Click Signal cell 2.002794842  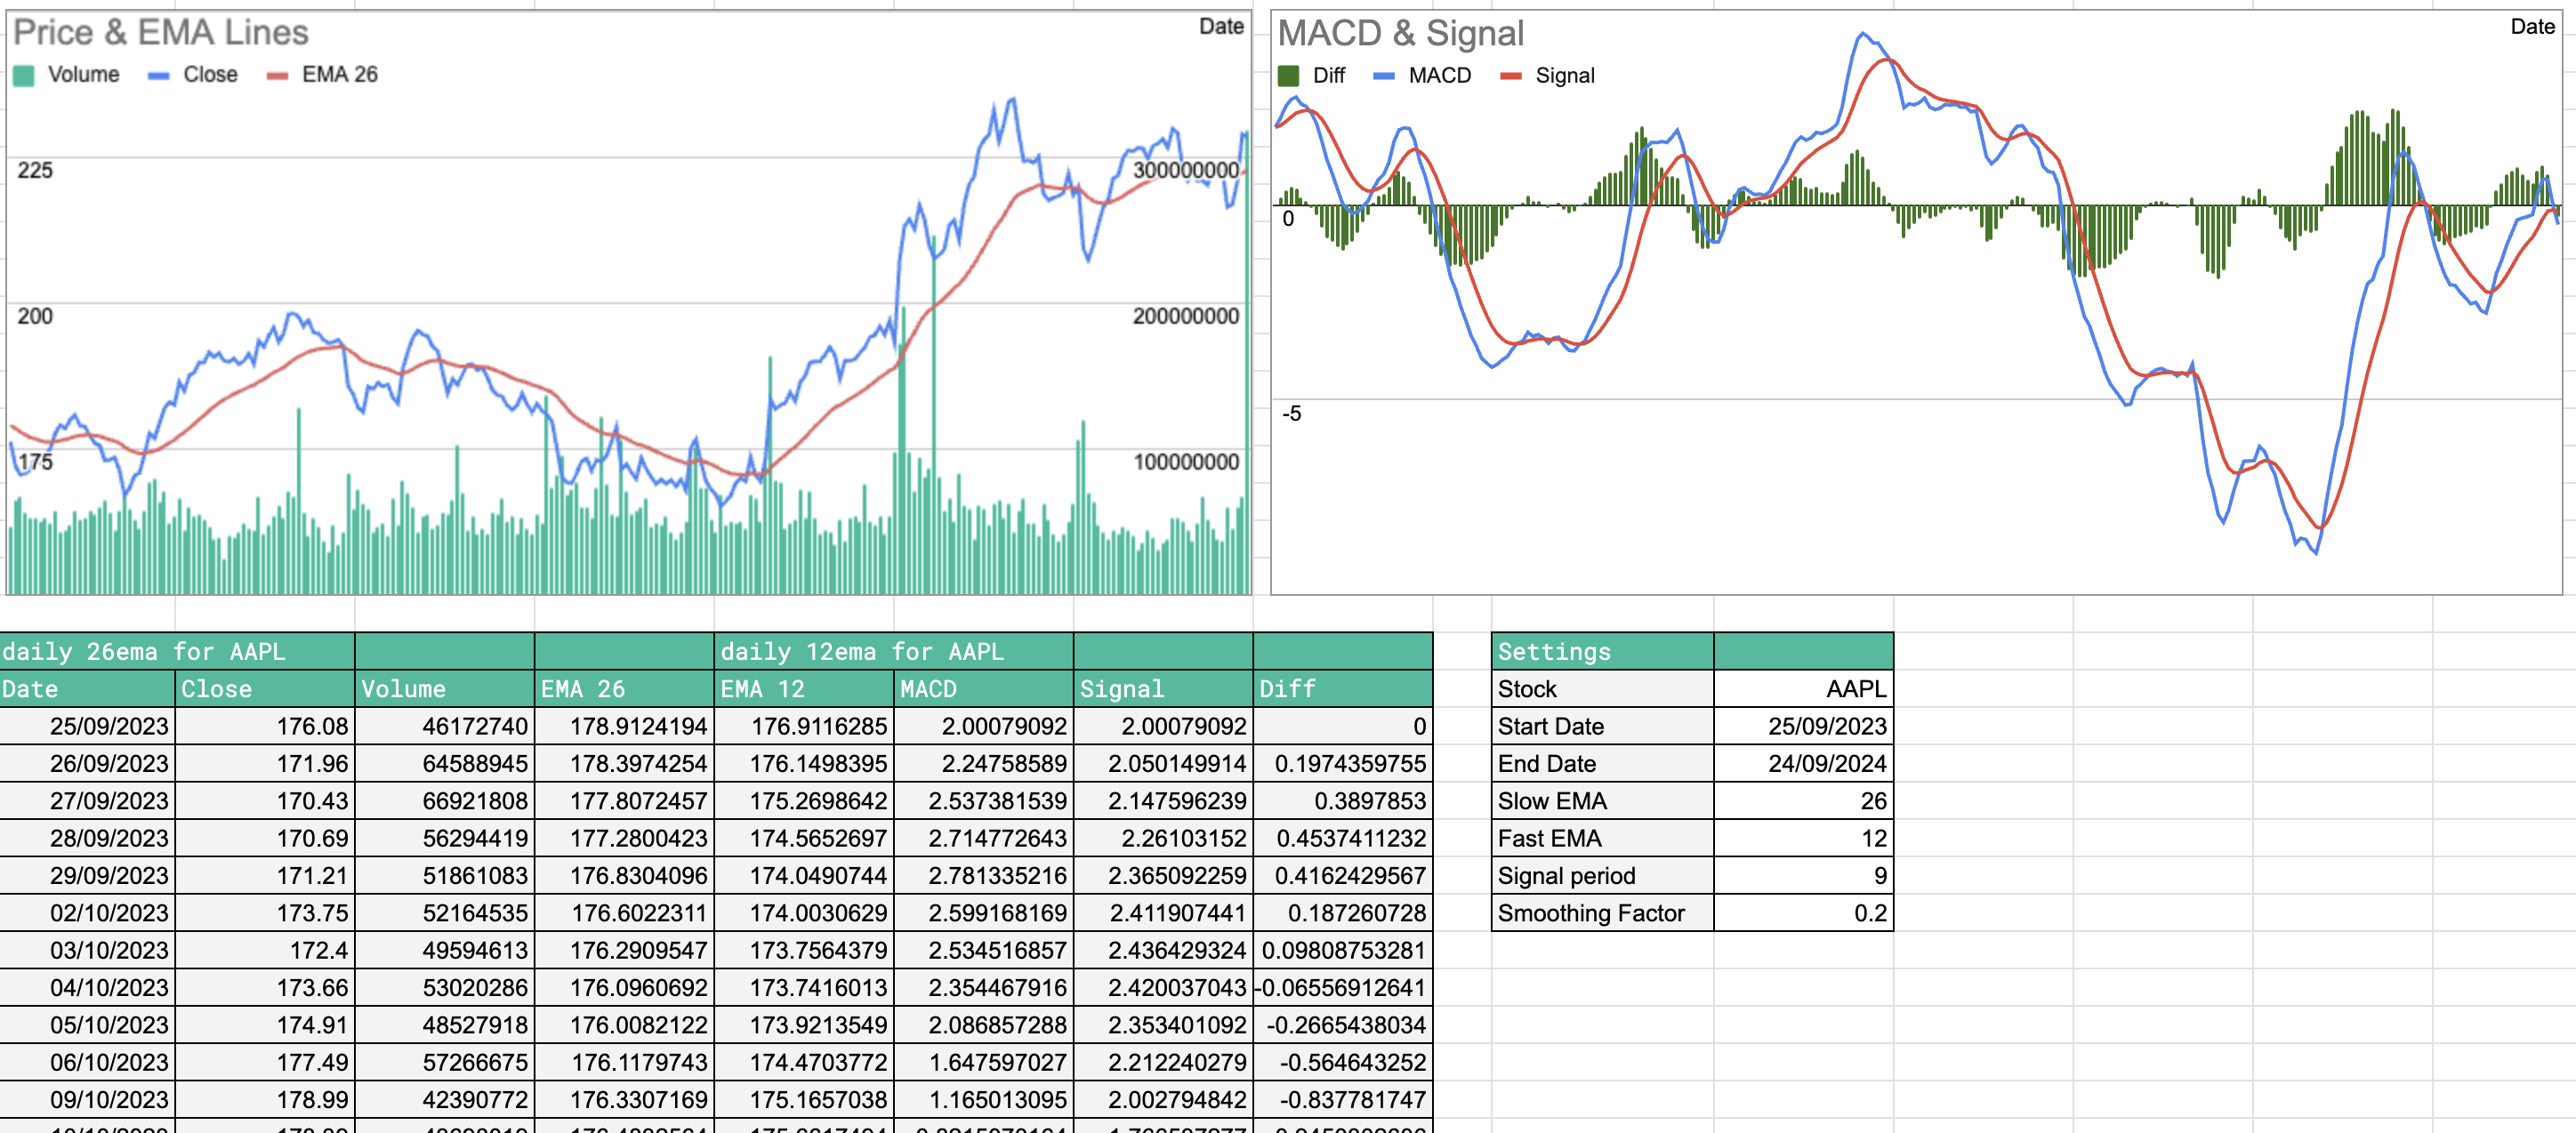tap(1163, 1100)
